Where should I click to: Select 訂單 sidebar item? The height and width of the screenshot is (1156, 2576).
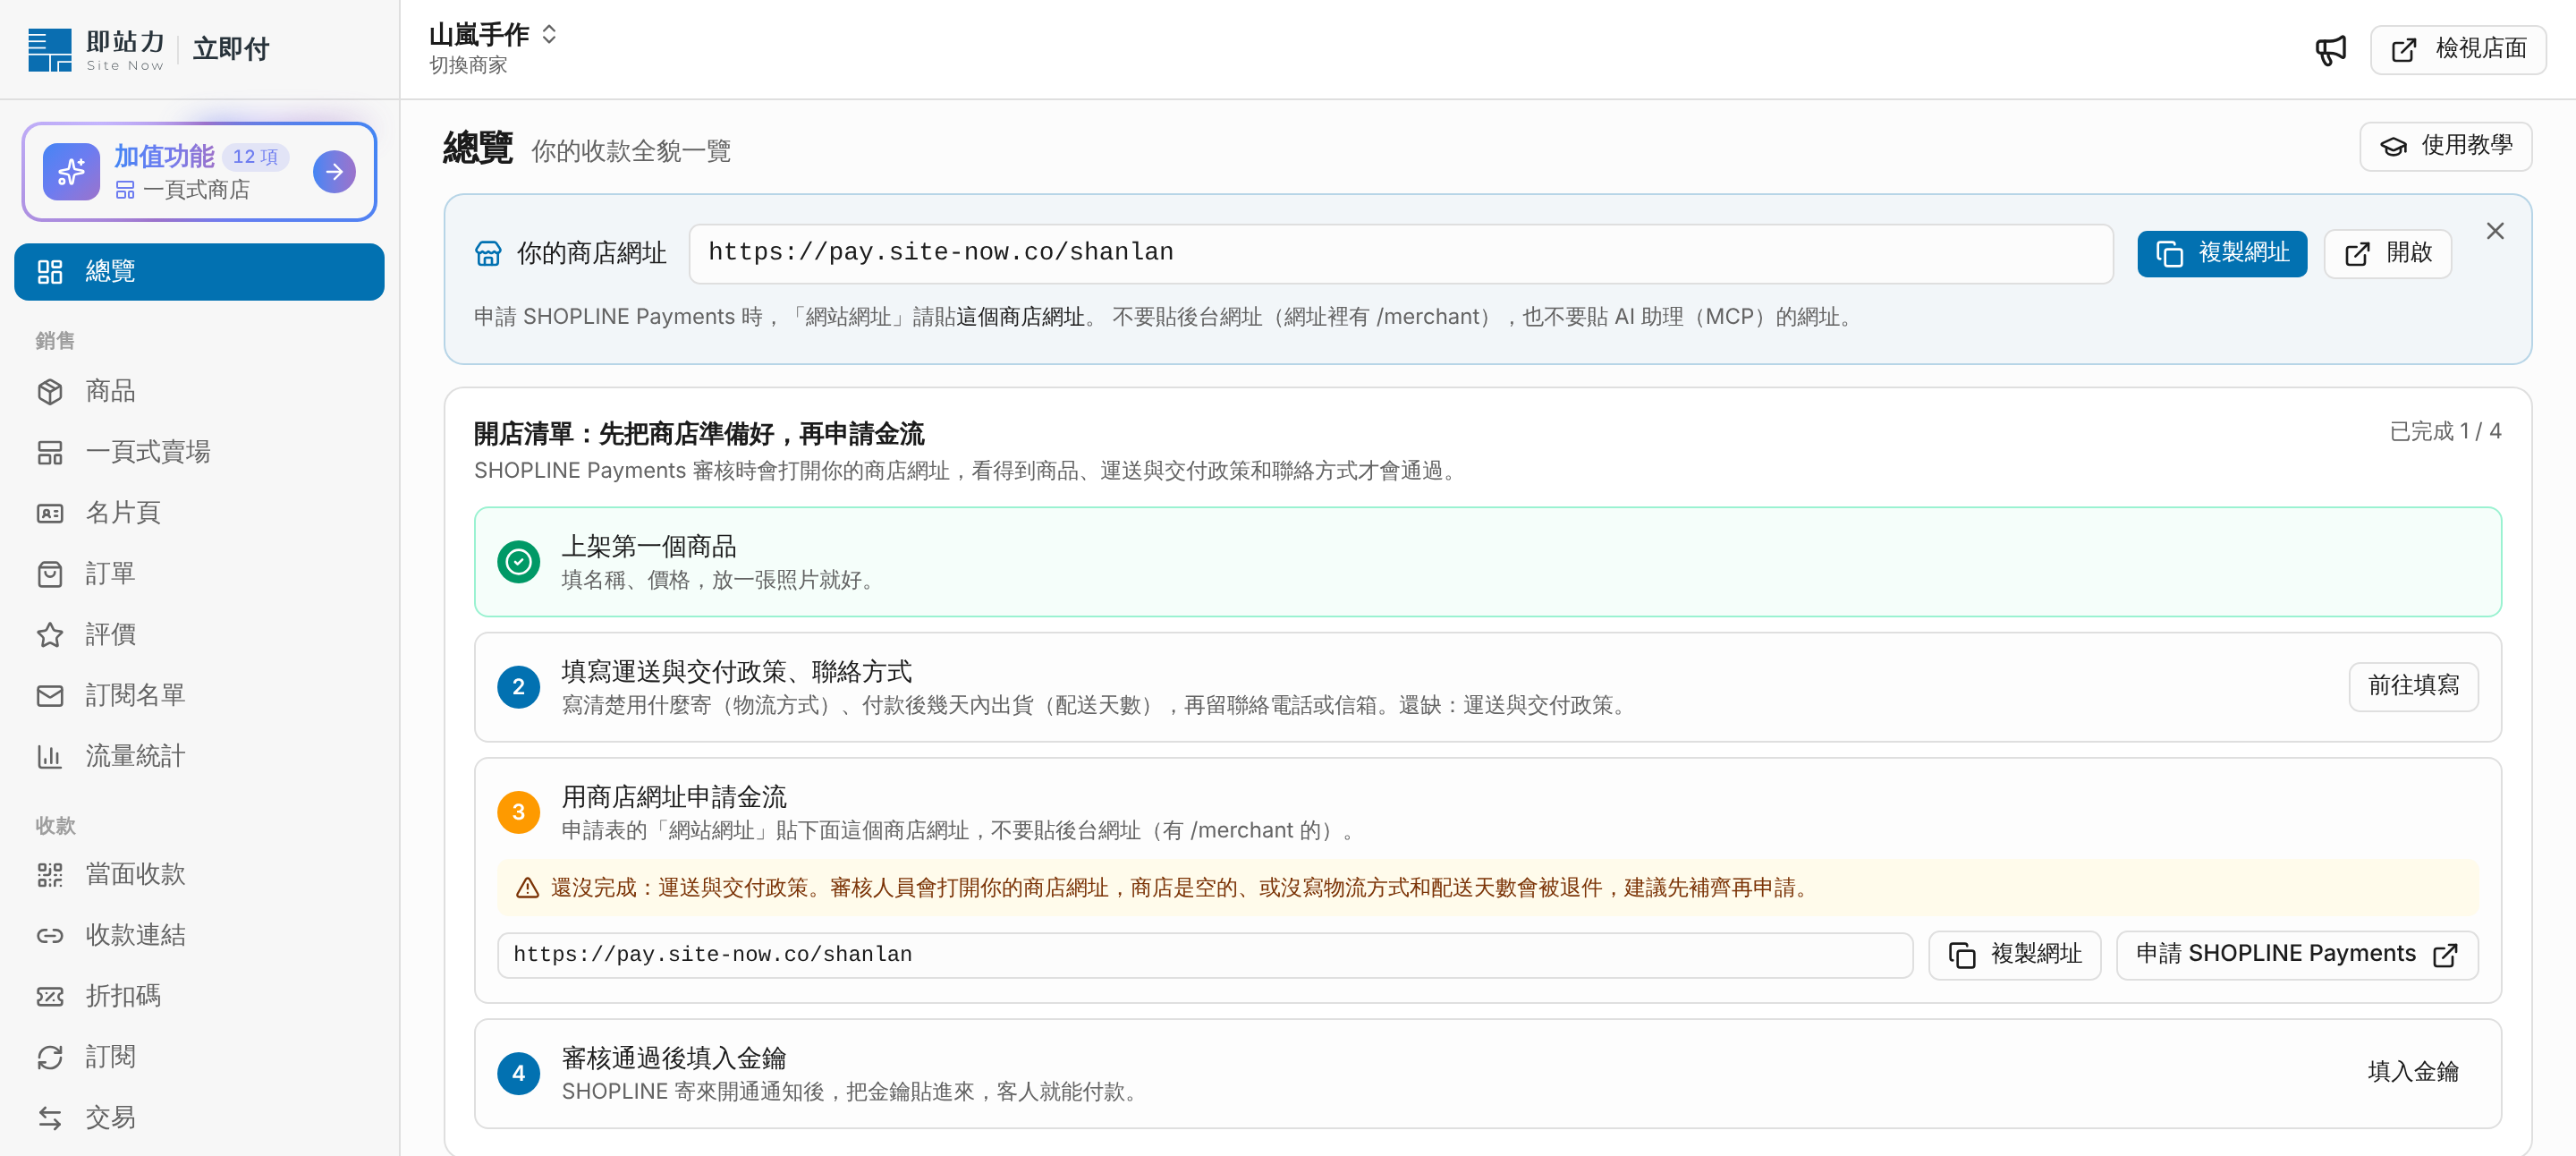[x=199, y=574]
